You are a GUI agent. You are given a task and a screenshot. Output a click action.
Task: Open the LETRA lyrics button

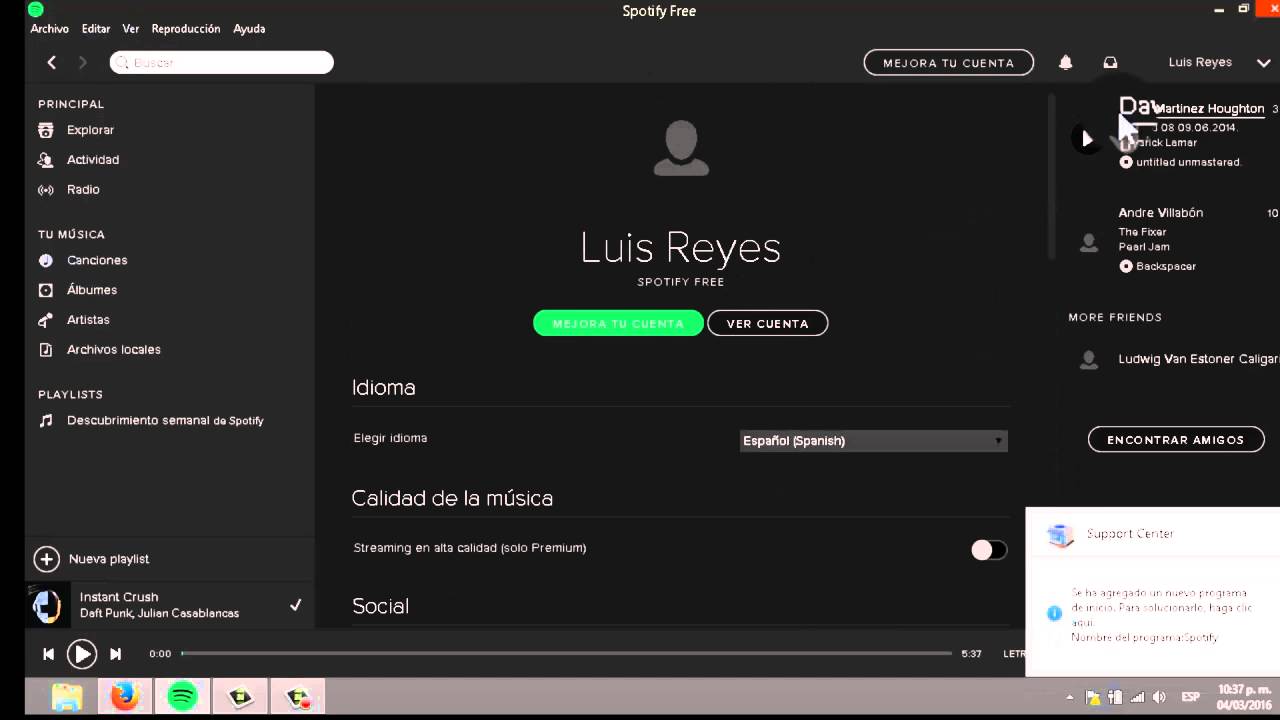click(x=1014, y=654)
